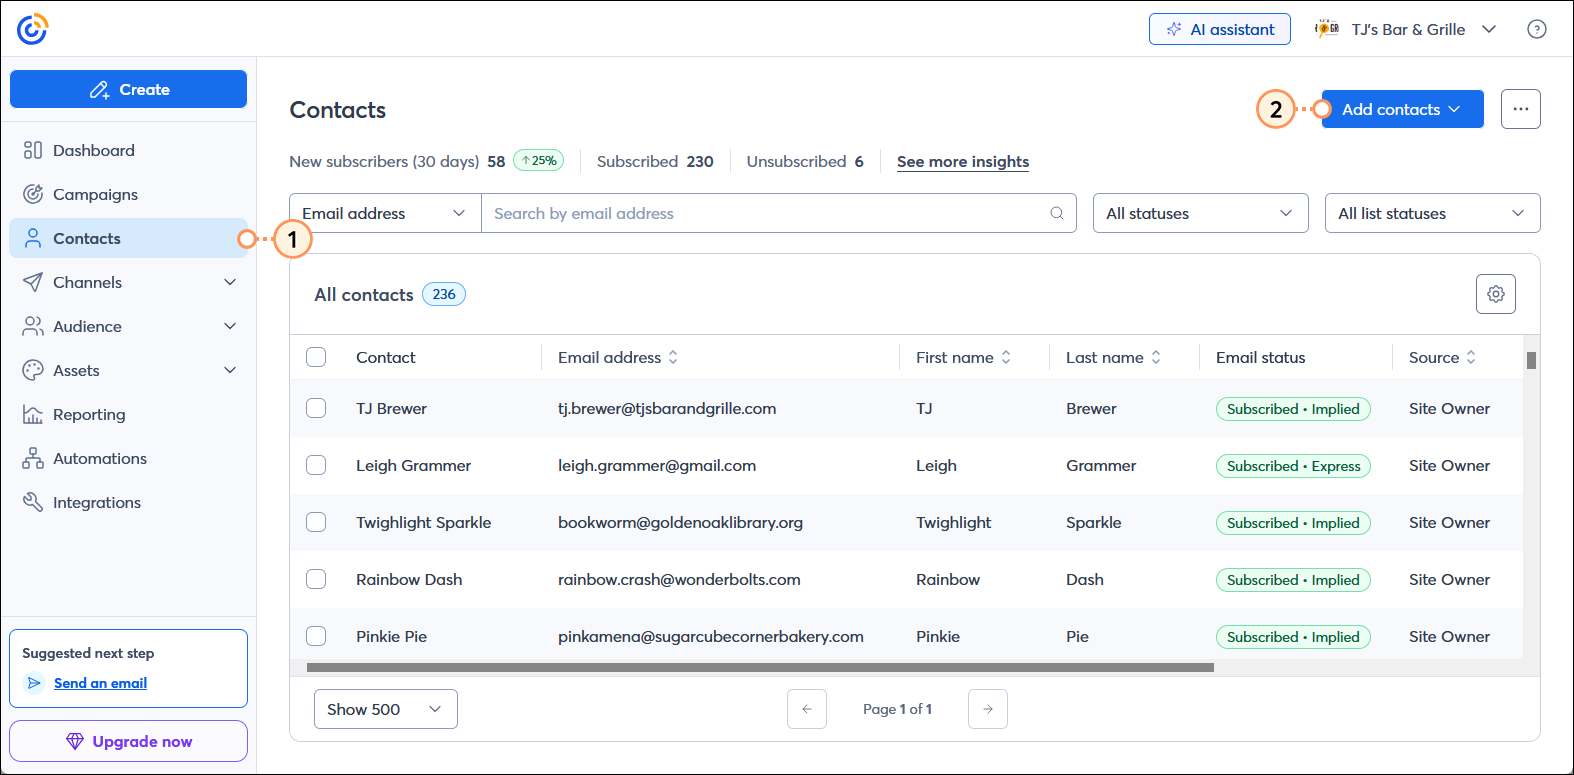Sort by Email address column arrows
The width and height of the screenshot is (1574, 775).
[673, 357]
